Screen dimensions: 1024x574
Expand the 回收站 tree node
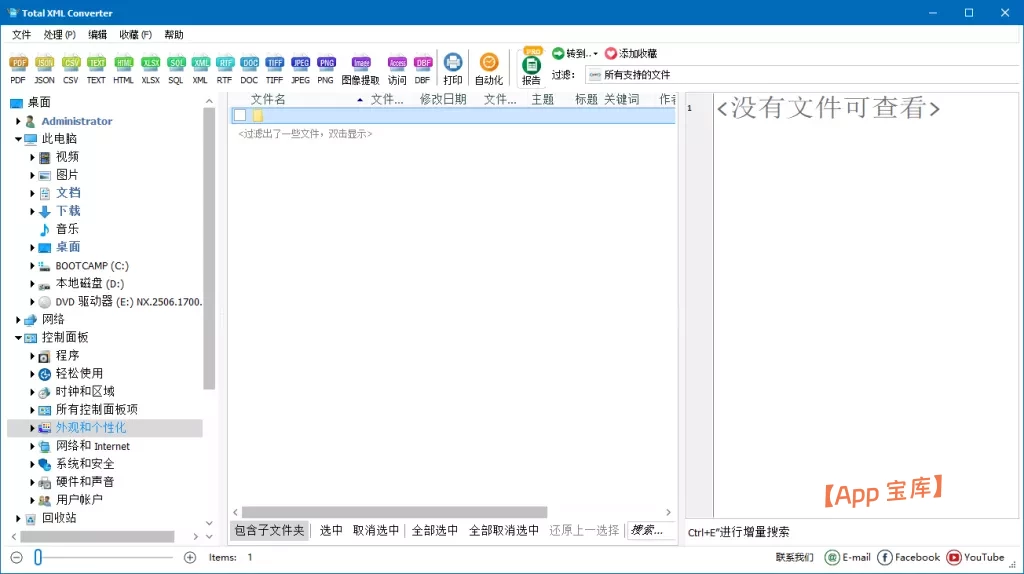[18, 518]
